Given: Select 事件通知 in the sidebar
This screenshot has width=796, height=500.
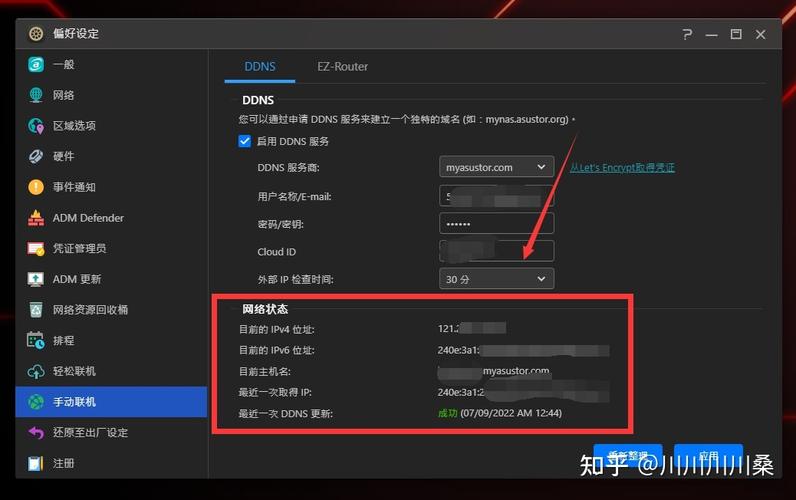Looking at the screenshot, I should click(x=111, y=187).
